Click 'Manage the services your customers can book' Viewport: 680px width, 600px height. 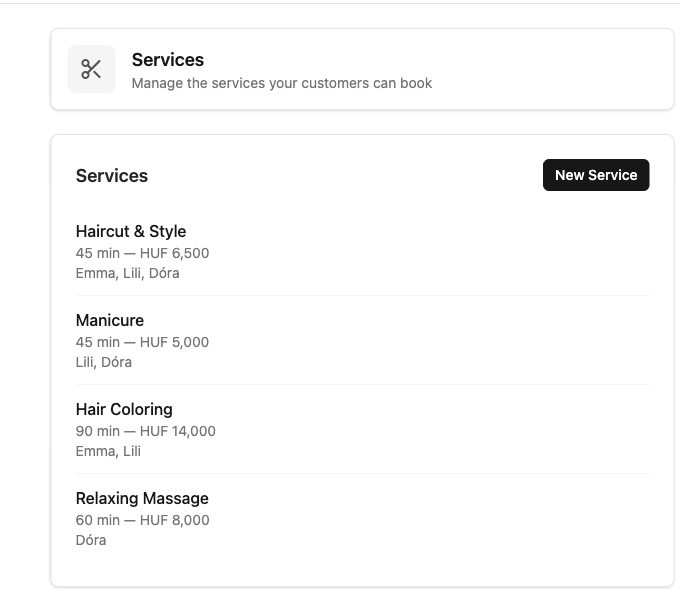[x=282, y=83]
